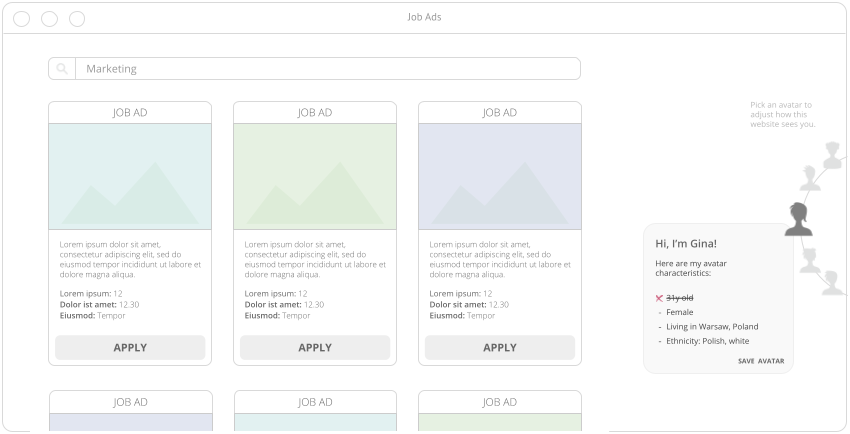Click the magnifier search icon

(62, 69)
